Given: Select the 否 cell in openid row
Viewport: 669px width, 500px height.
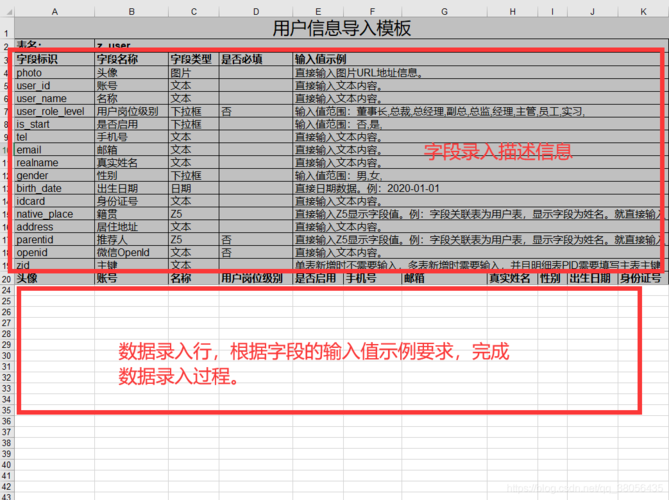Looking at the screenshot, I should tap(256, 252).
